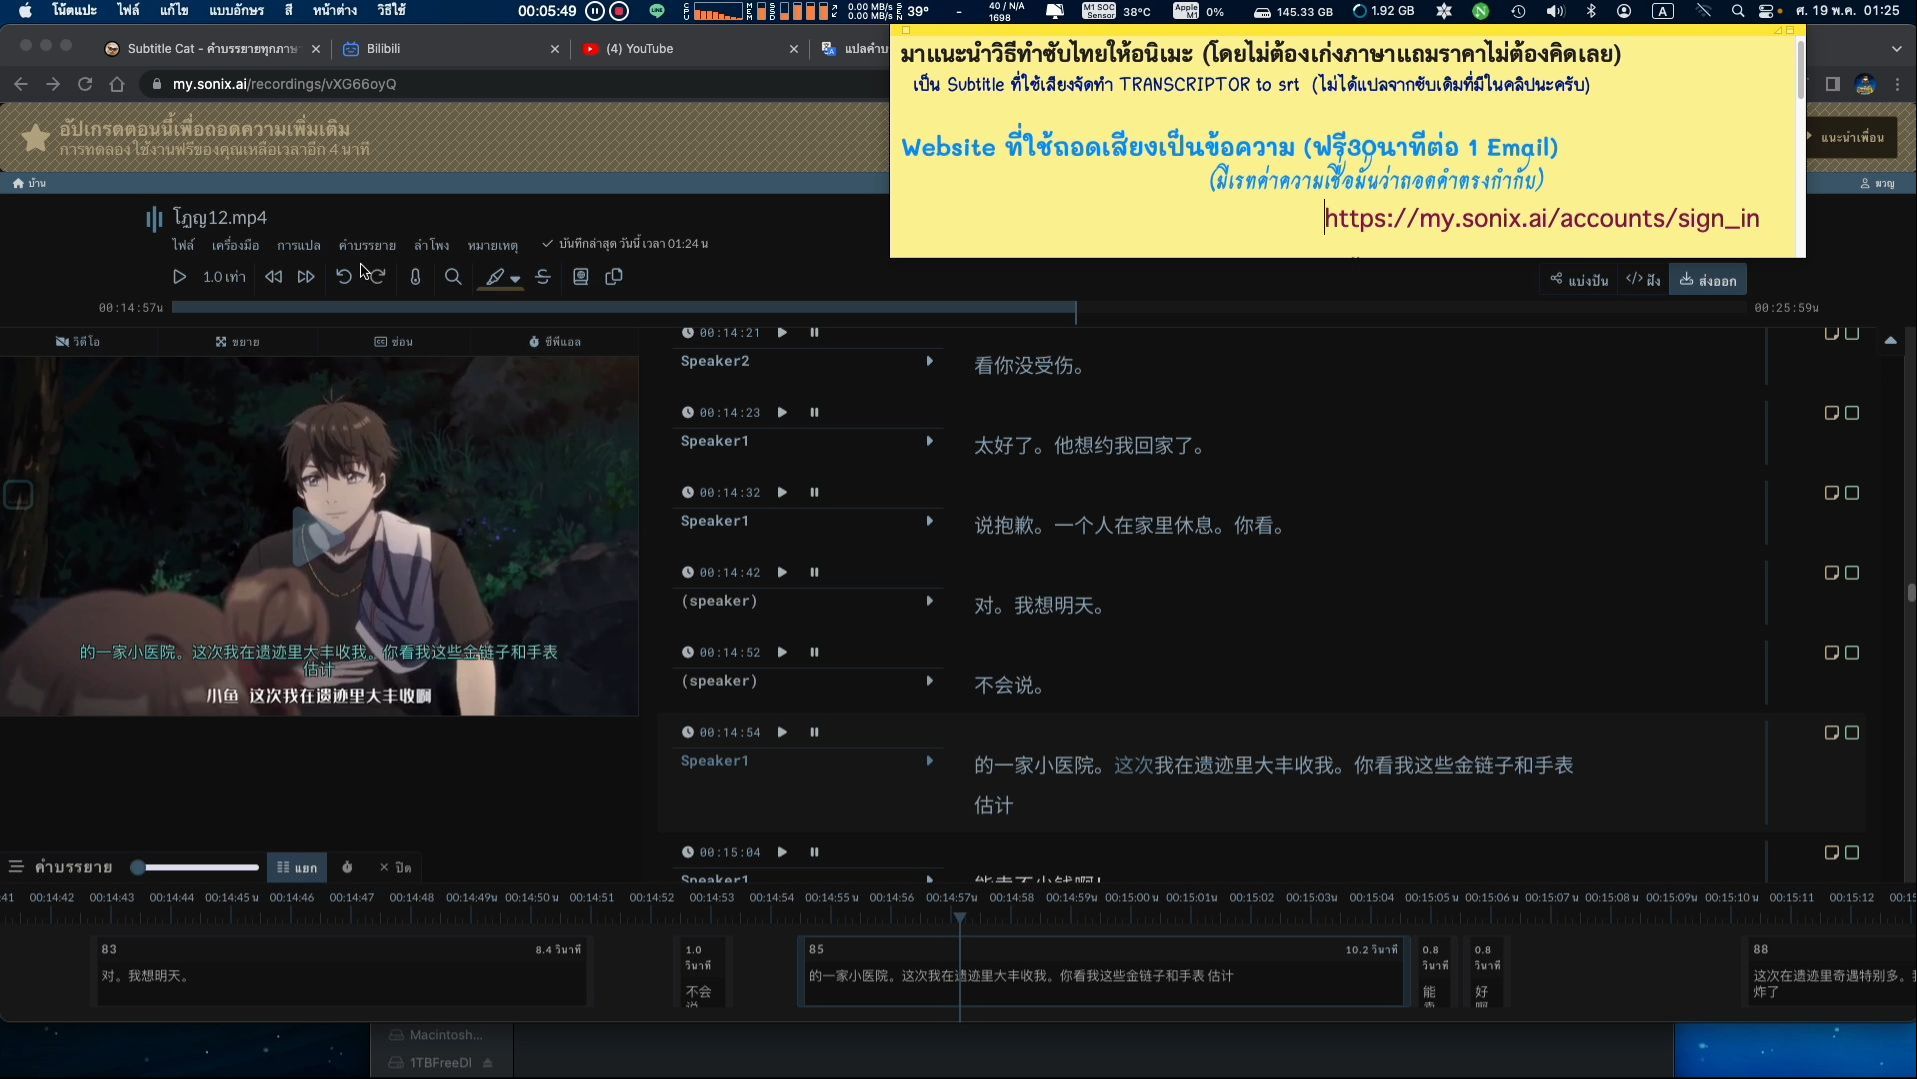Click the แบ่งปัน share button
1917x1079 pixels.
[1579, 280]
